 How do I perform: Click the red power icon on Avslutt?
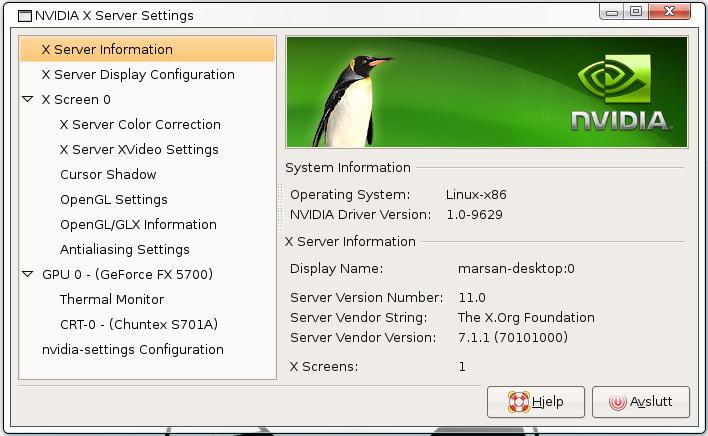[x=617, y=402]
